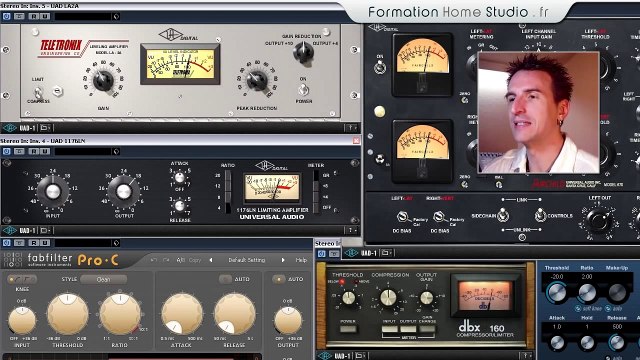The image size is (640, 360).
Task: Click the 1176LN Release knob
Action: (180, 206)
